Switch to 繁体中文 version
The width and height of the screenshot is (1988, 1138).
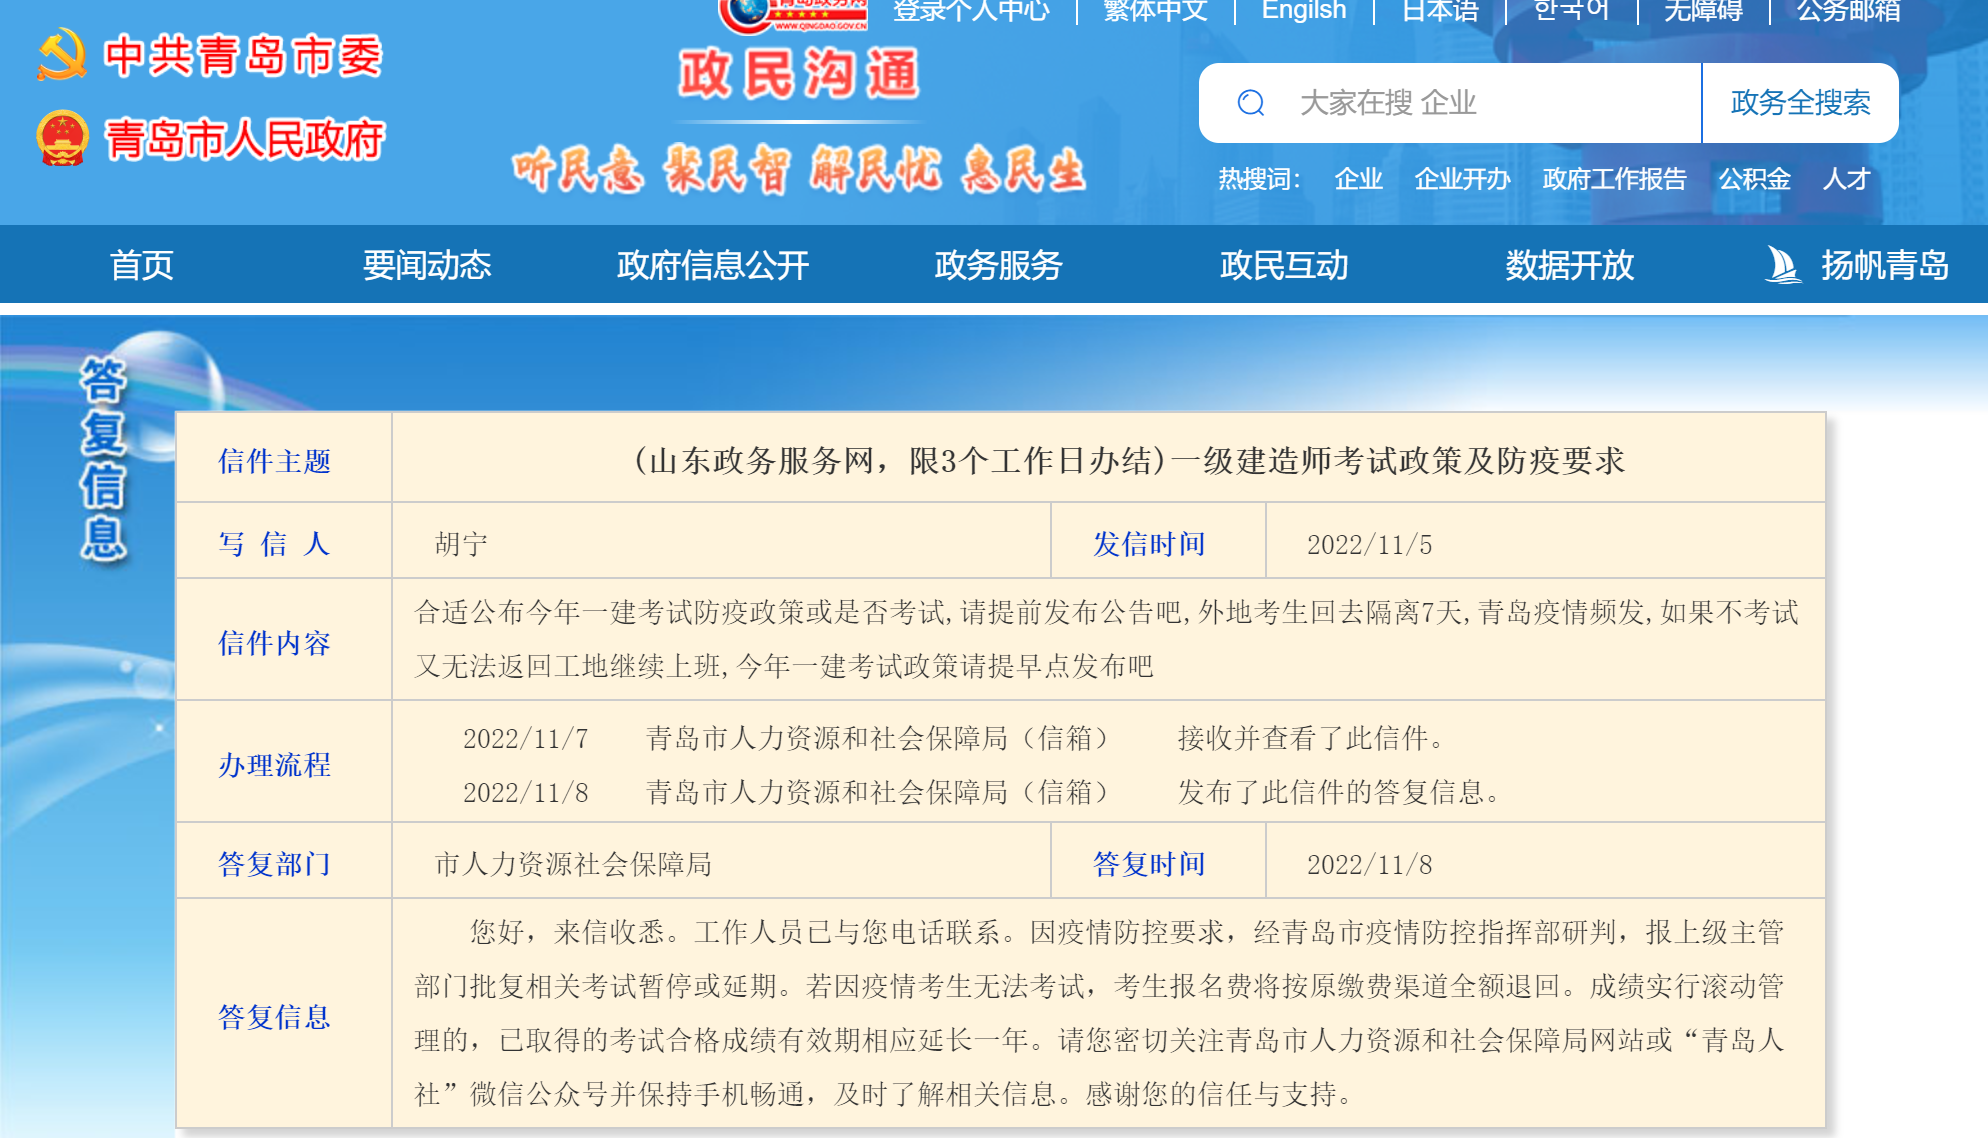1156,10
